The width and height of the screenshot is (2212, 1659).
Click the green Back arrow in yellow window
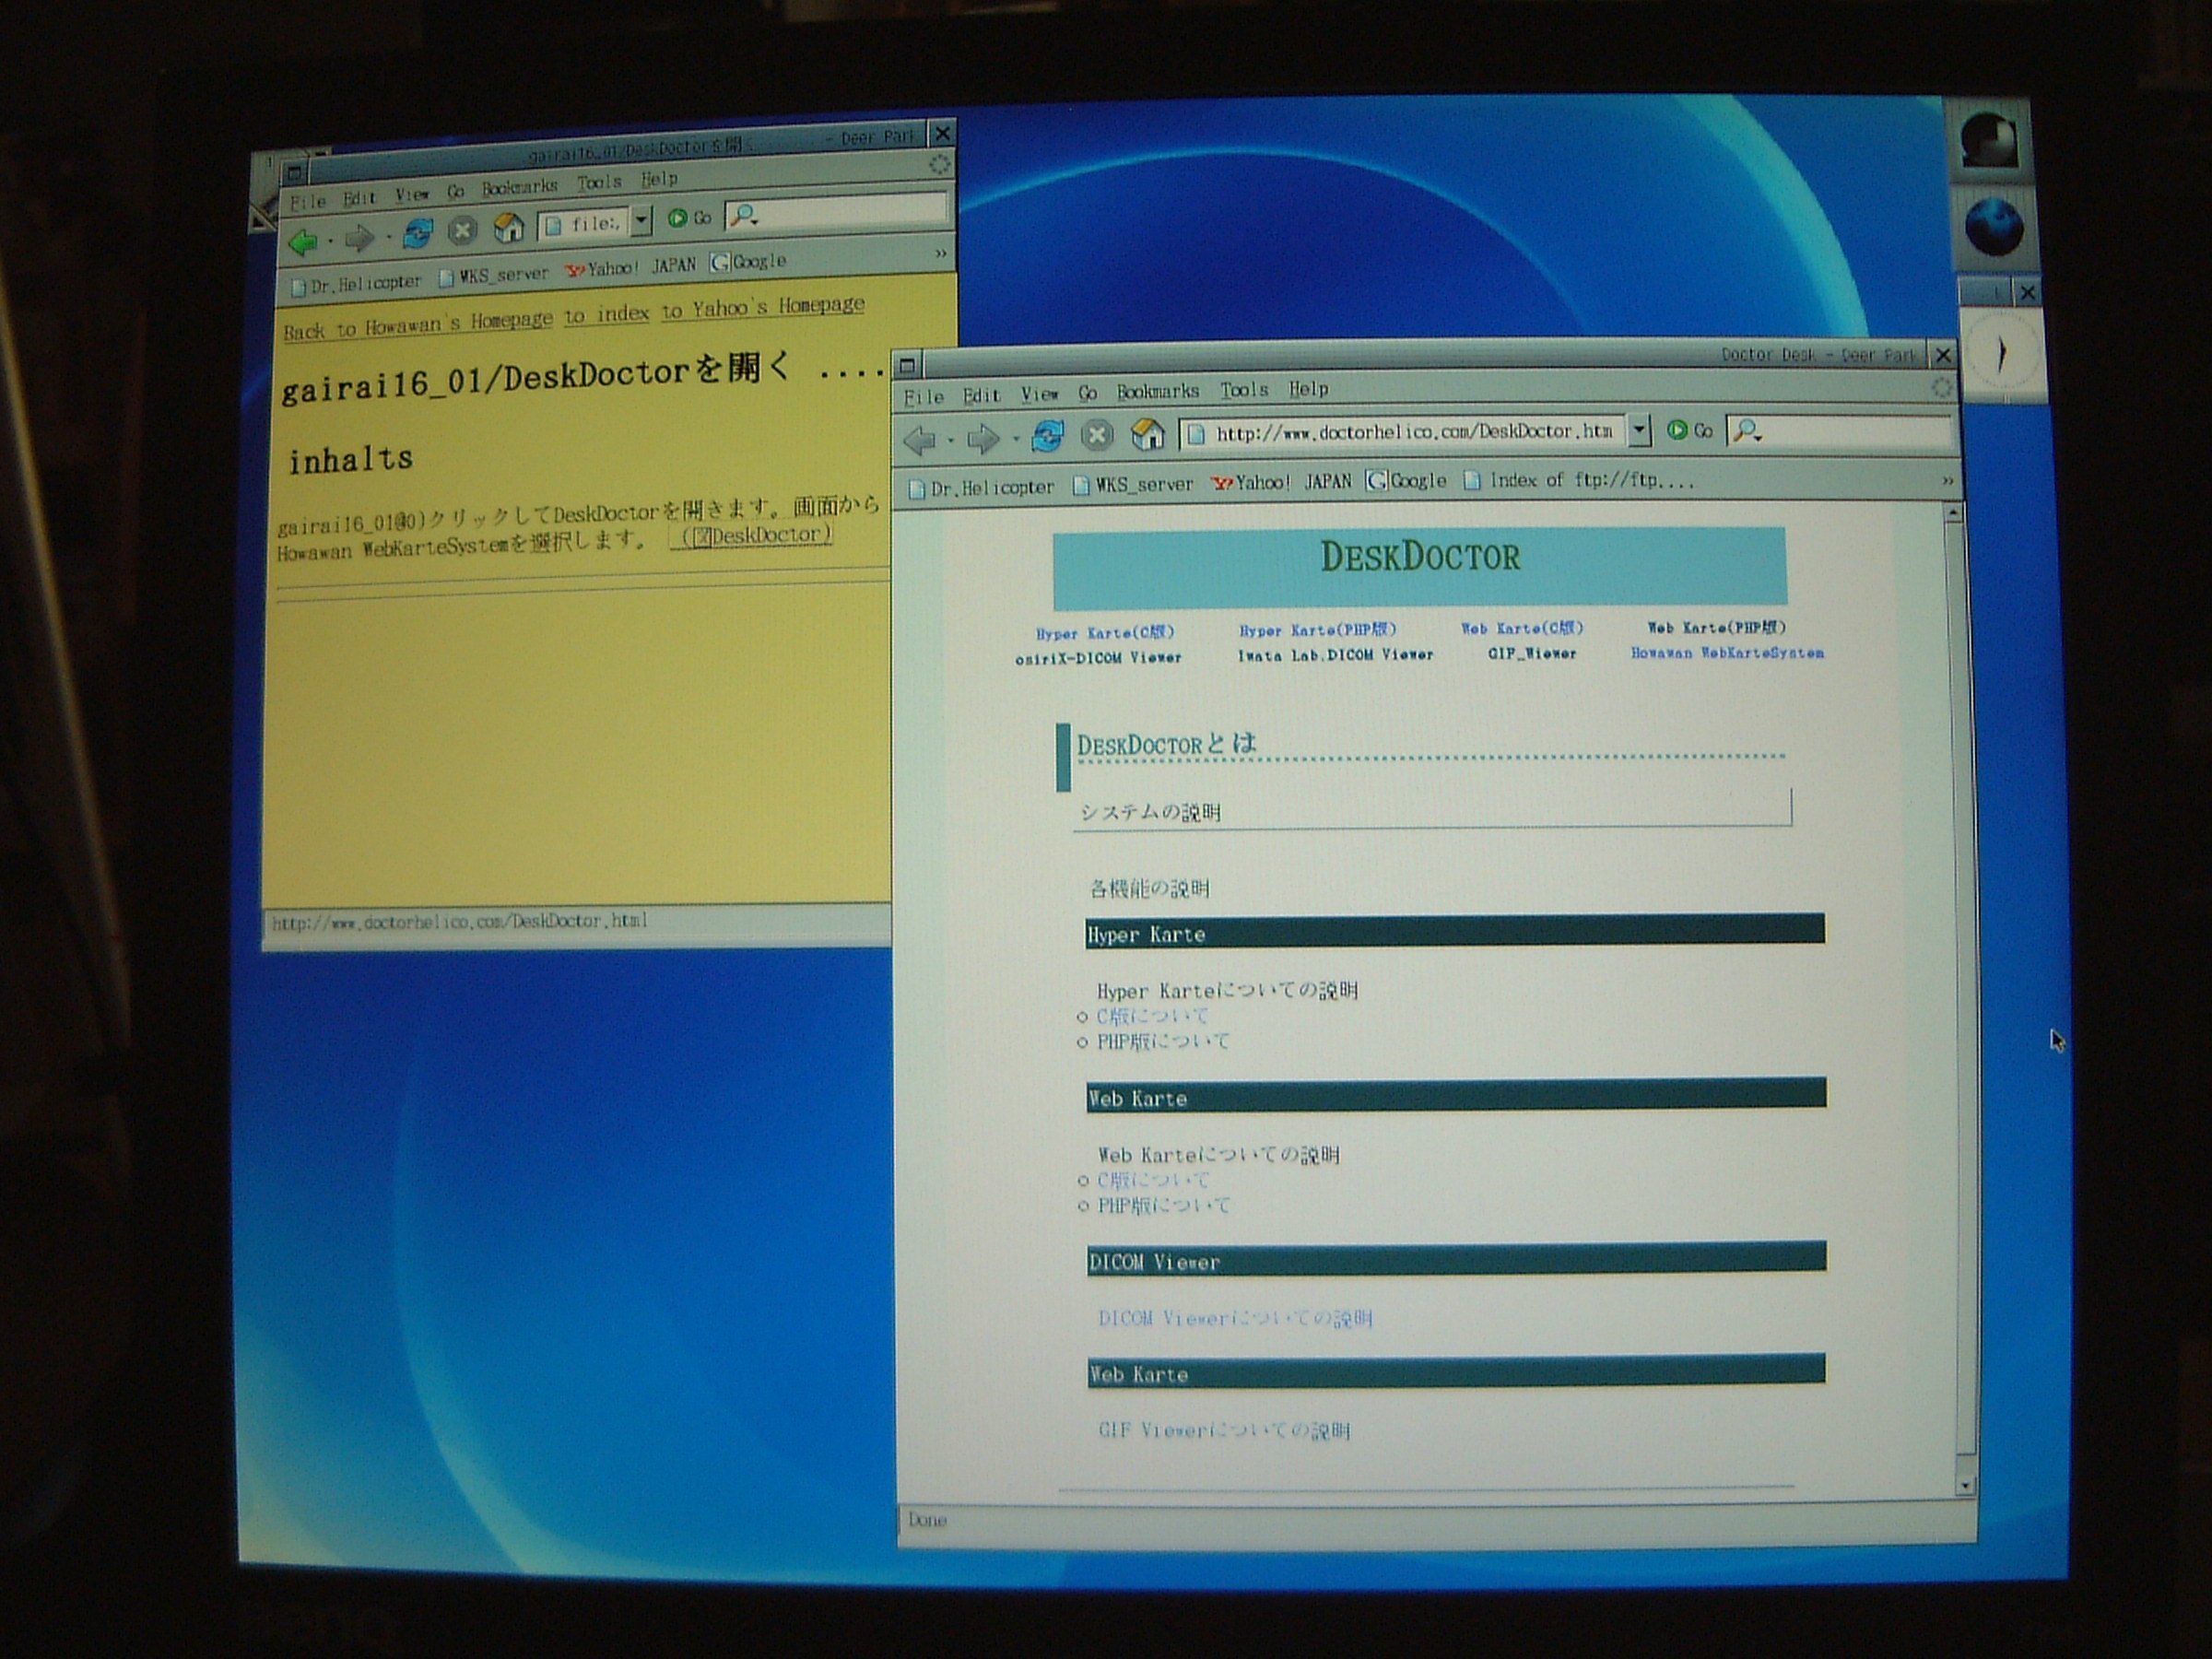coord(303,241)
